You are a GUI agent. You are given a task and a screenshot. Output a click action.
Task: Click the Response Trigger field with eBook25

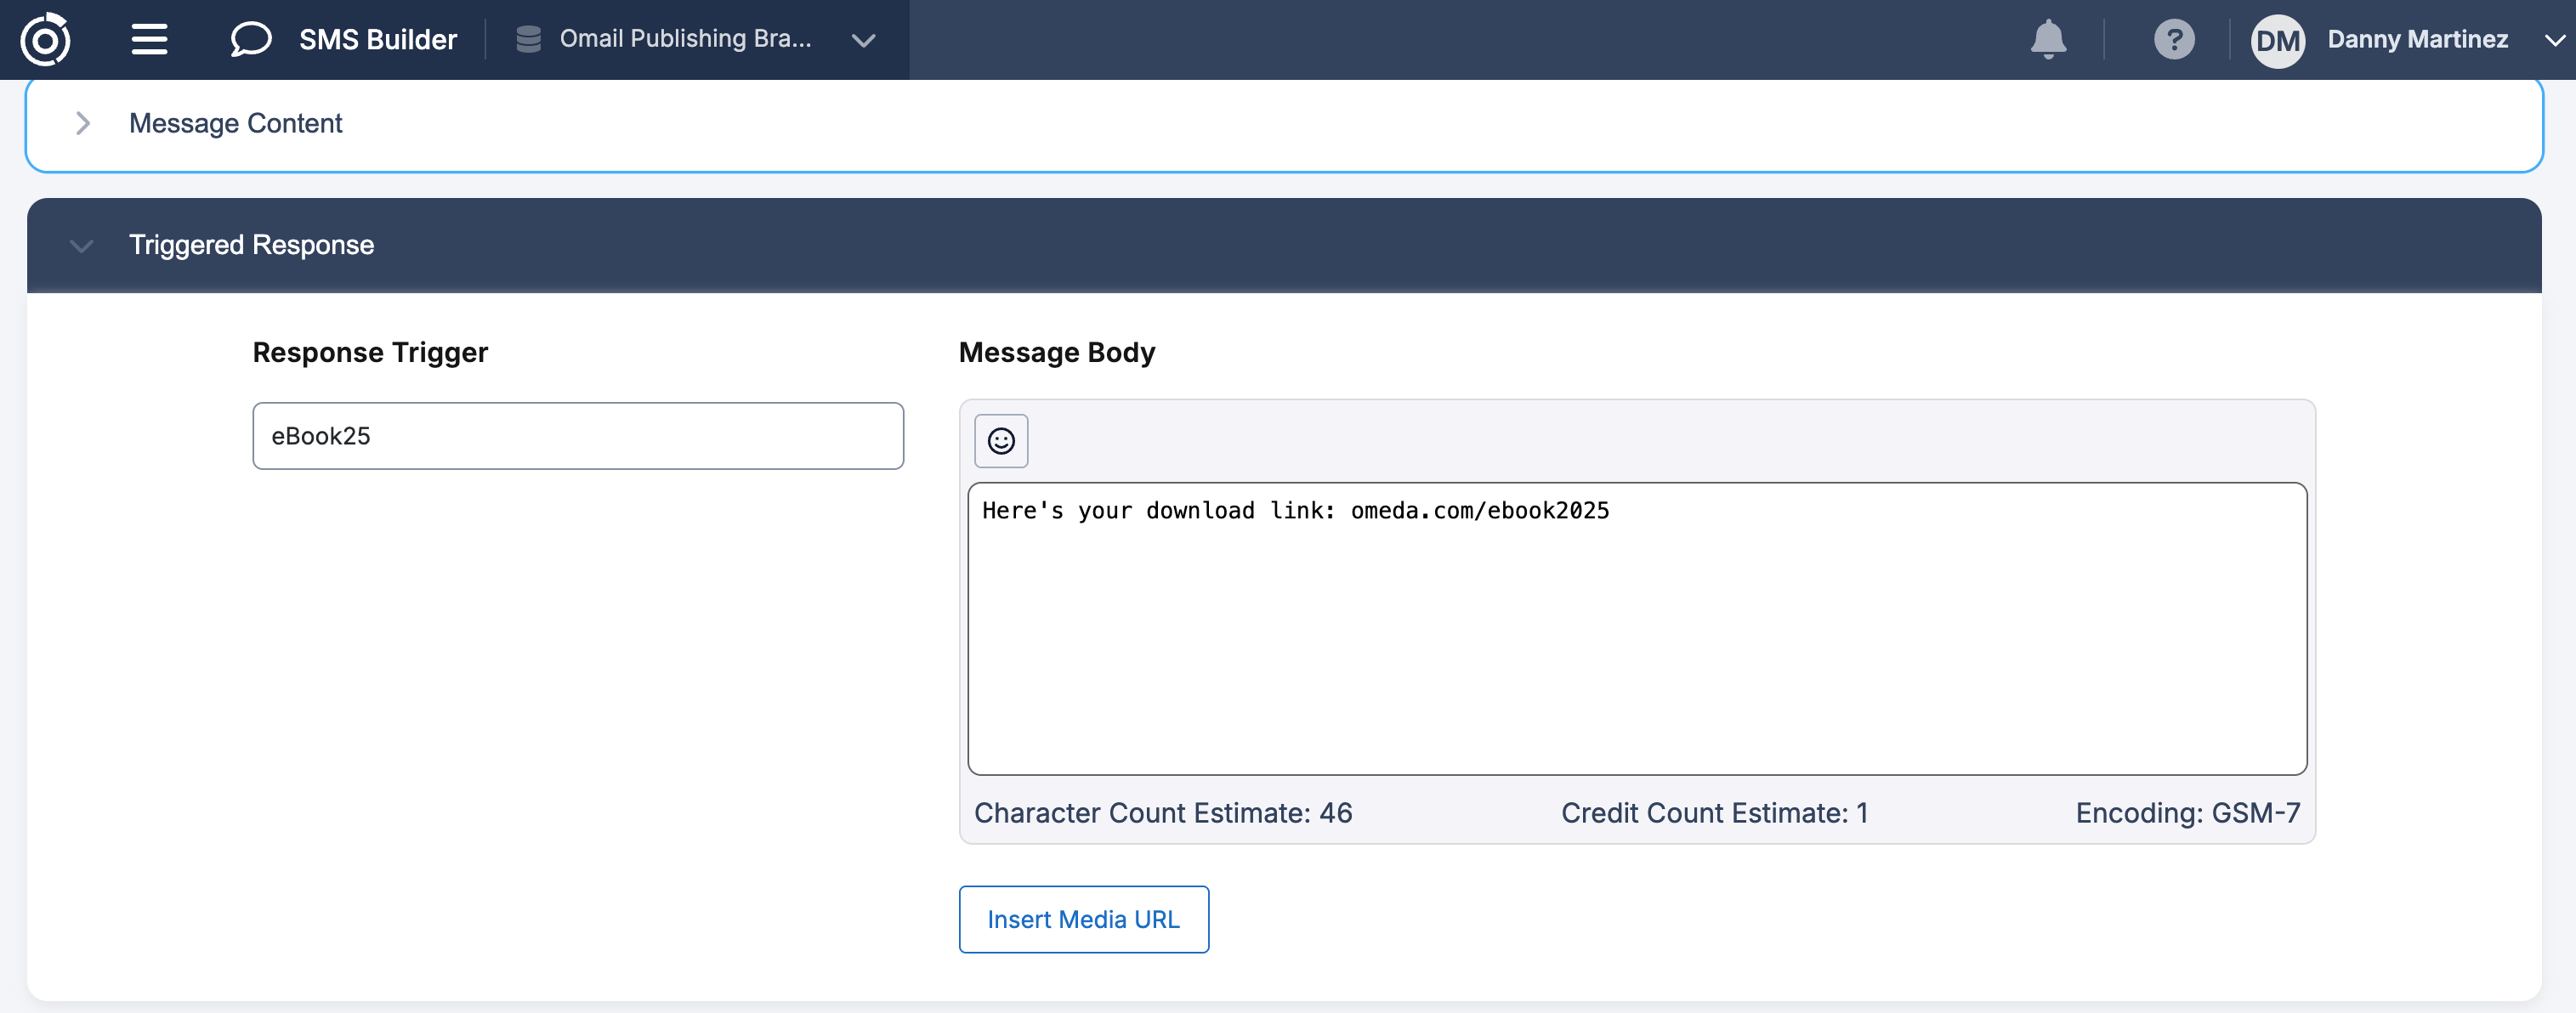(578, 436)
